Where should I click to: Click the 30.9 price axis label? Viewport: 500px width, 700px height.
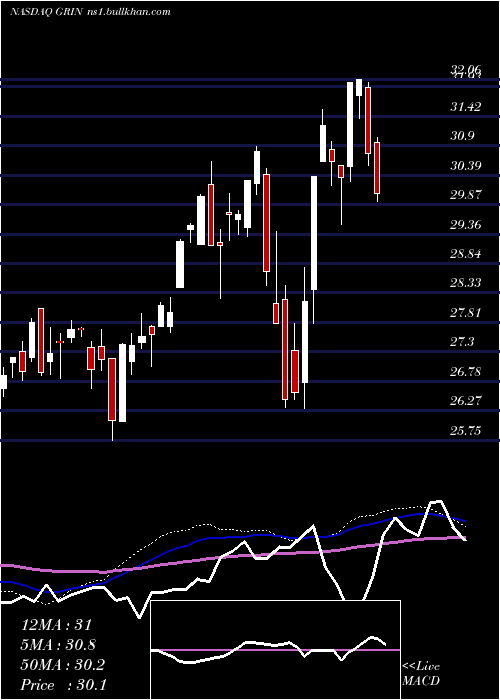tap(462, 136)
